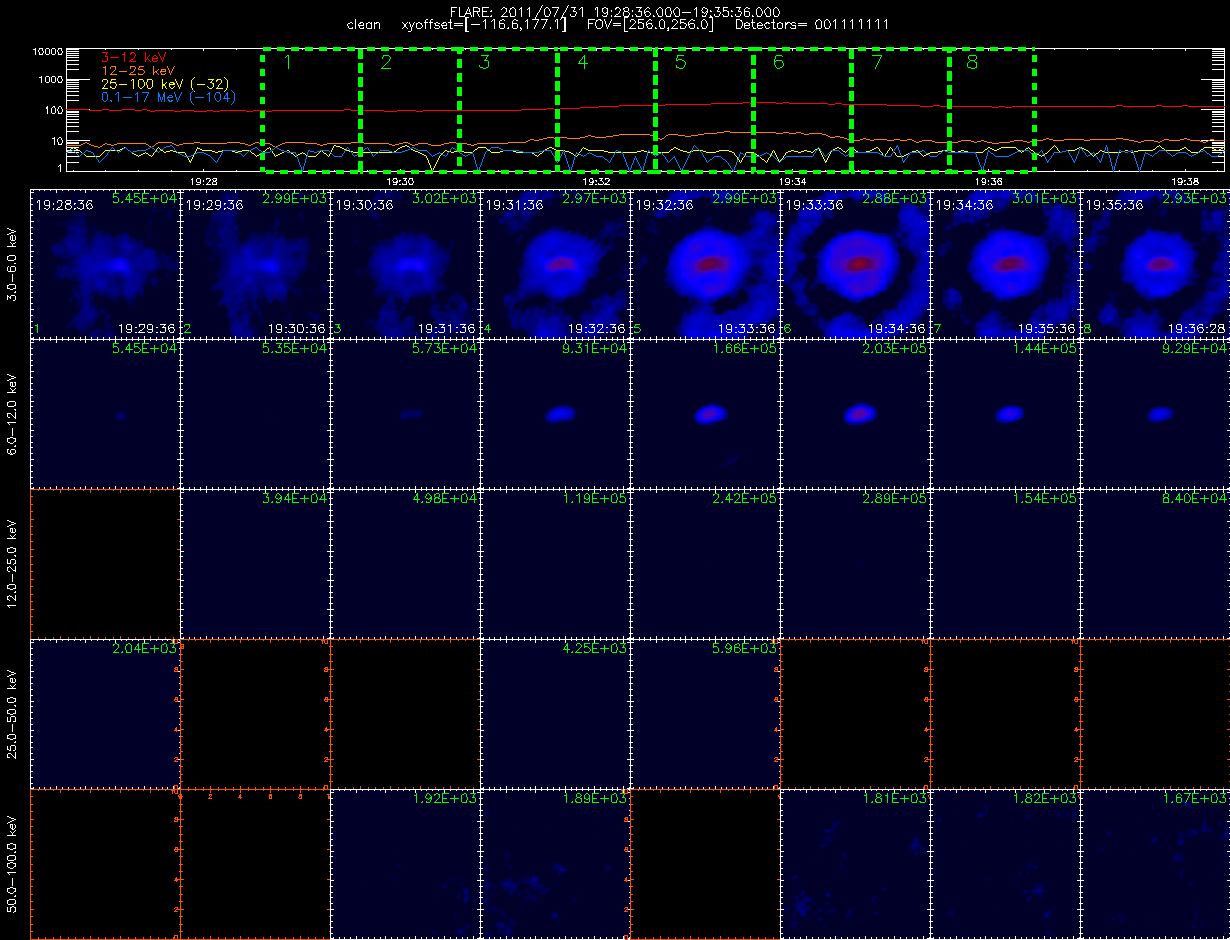Click the FLARE date and time title
Viewport: 1230px width, 940px height.
pos(616,11)
